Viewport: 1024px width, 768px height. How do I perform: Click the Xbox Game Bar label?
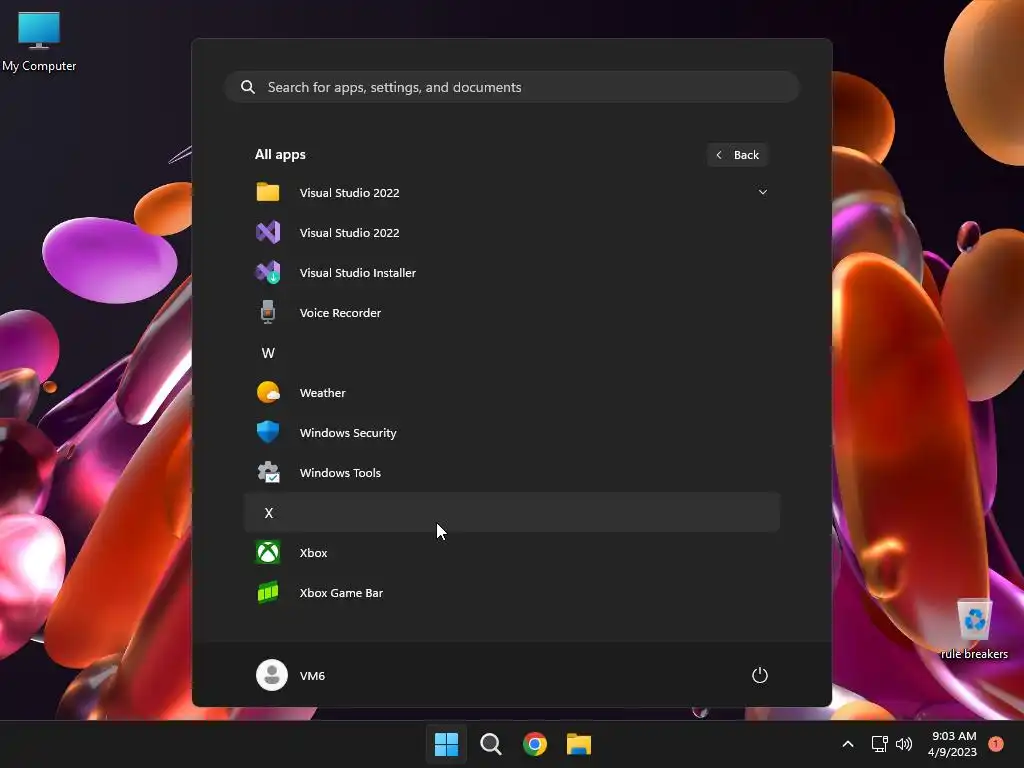click(342, 592)
